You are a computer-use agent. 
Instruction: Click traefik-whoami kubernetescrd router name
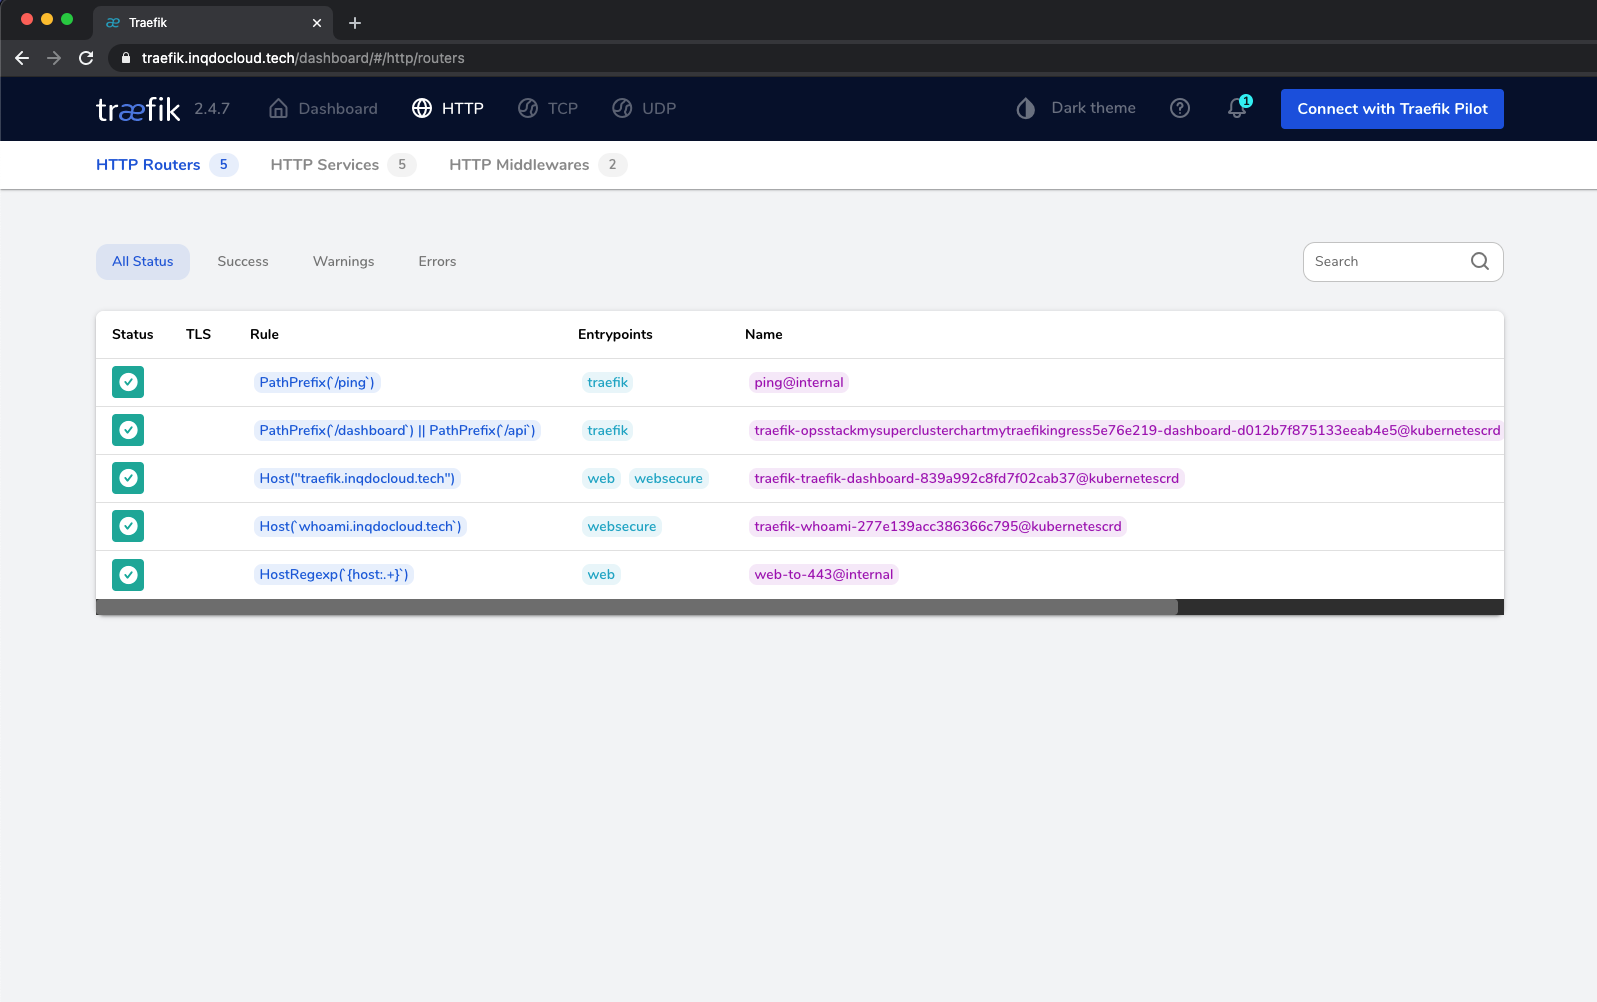point(938,526)
